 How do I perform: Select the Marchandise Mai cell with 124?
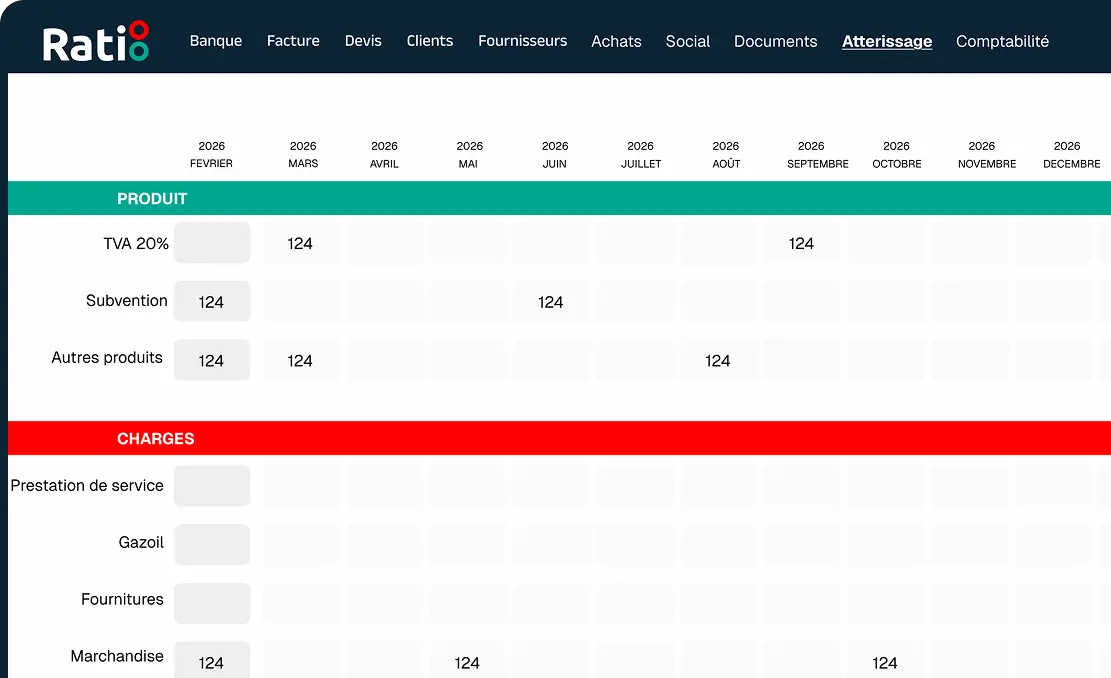pos(468,660)
